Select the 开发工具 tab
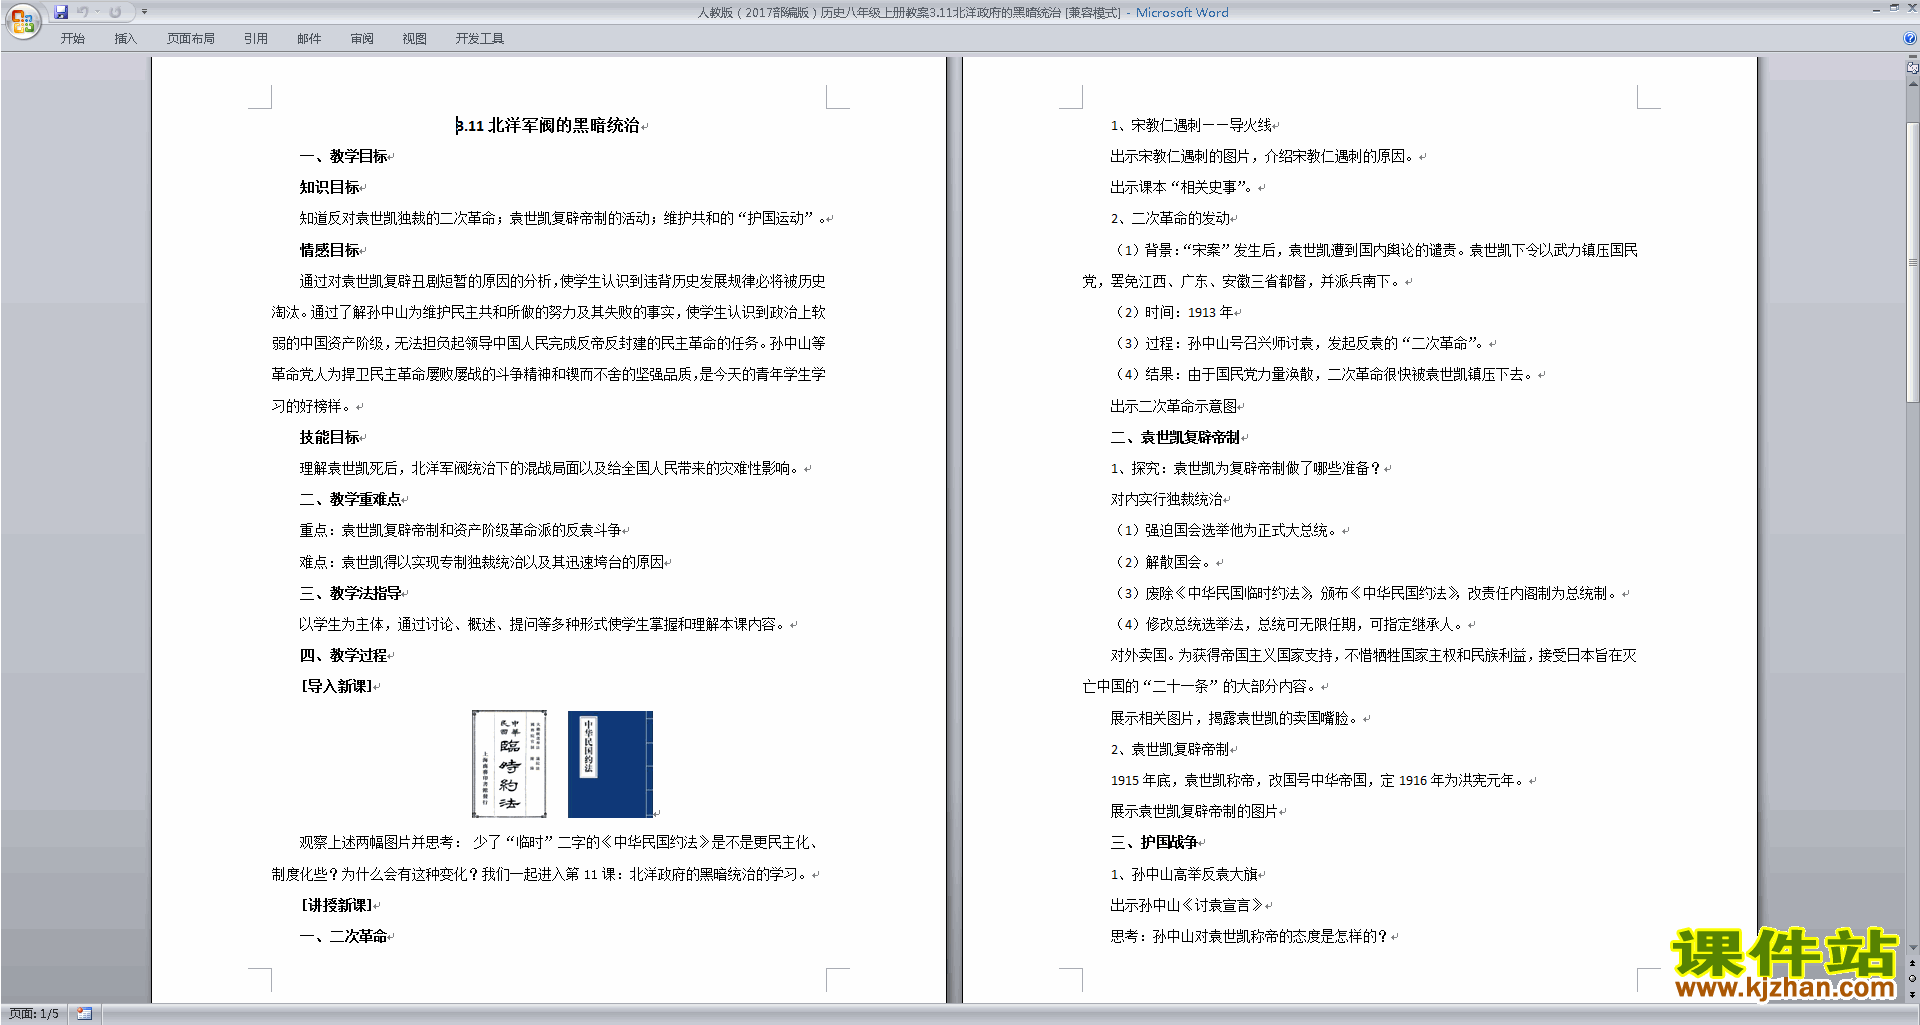Image resolution: width=1920 pixels, height=1025 pixels. [x=480, y=38]
